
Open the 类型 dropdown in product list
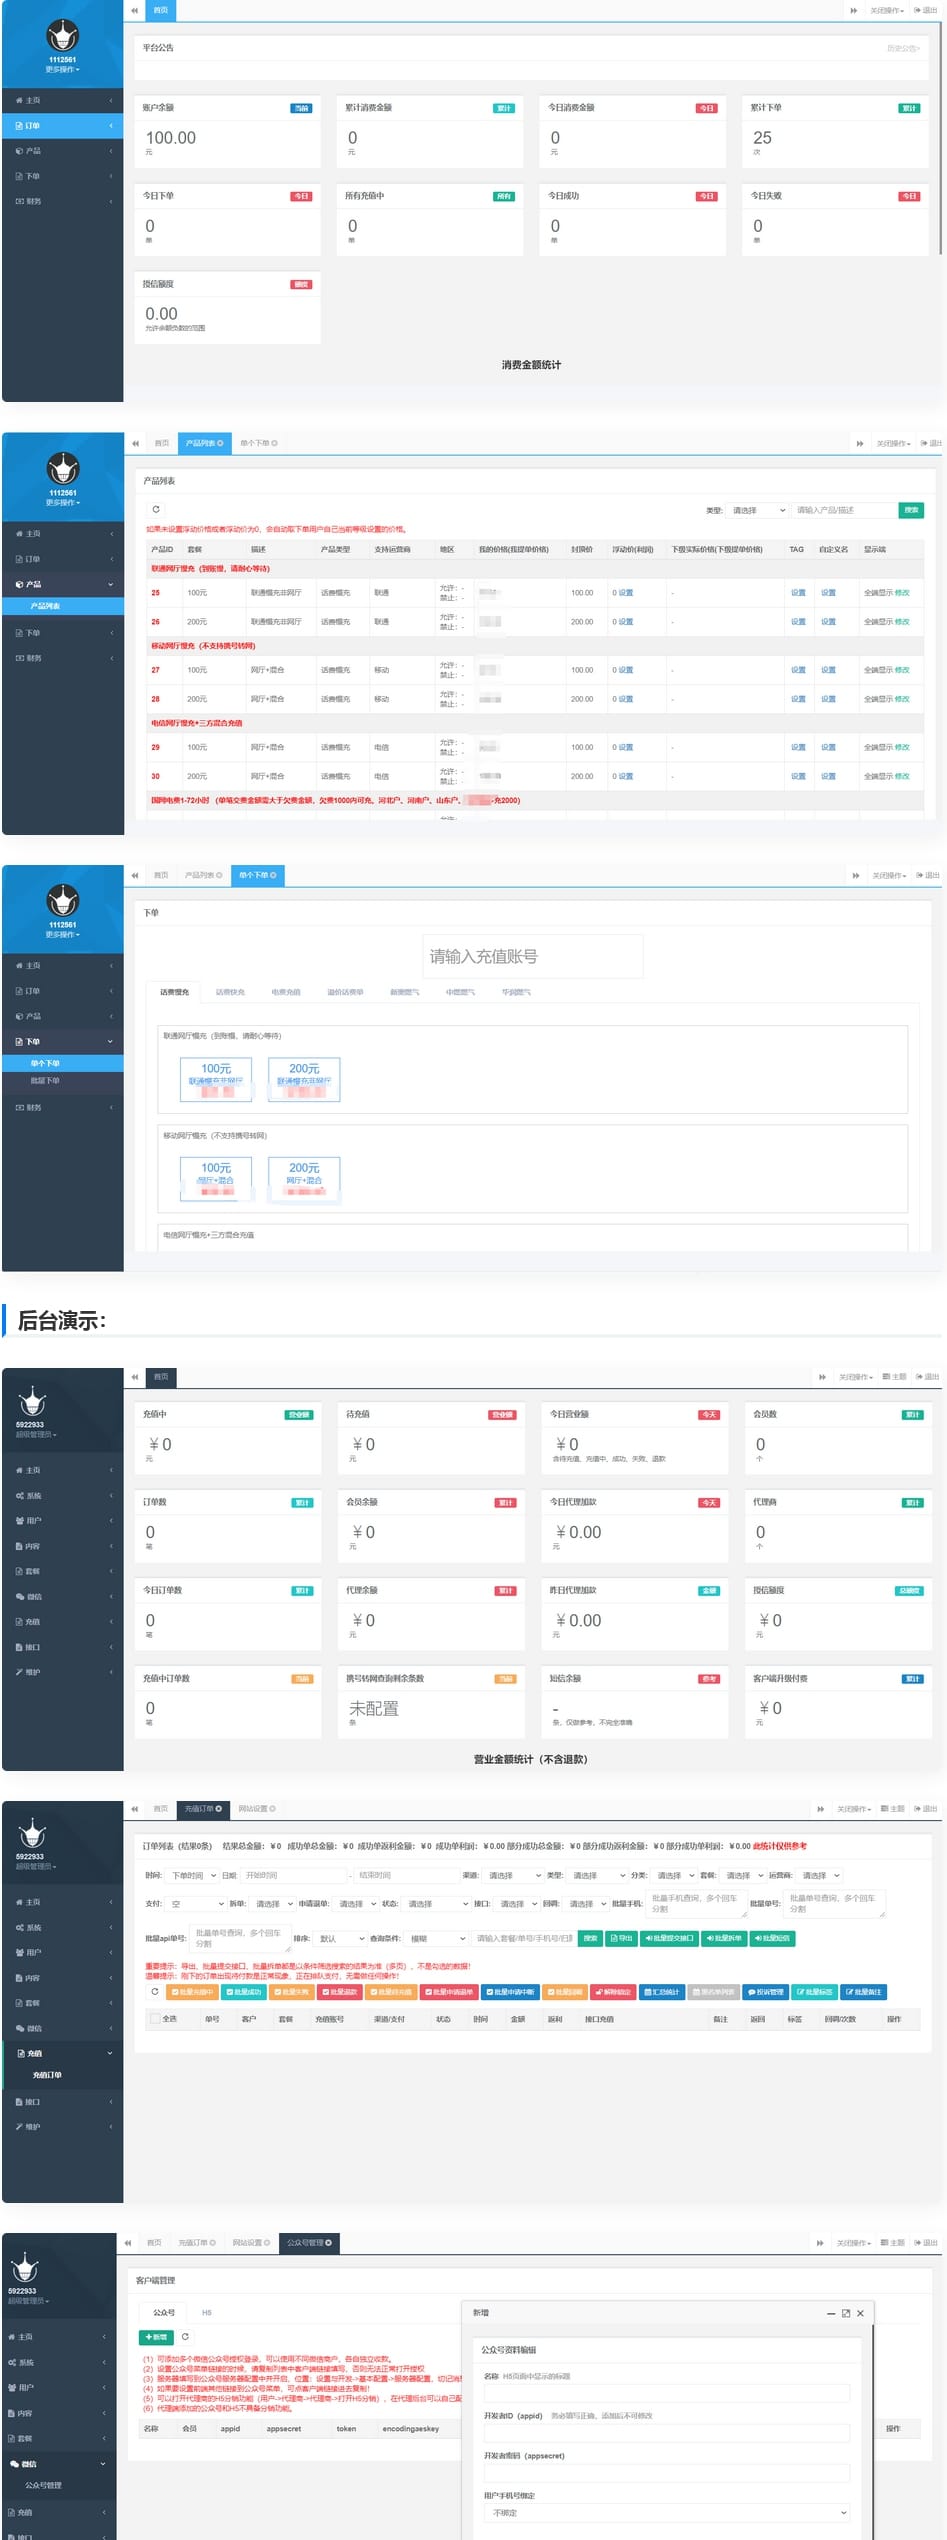click(x=758, y=510)
